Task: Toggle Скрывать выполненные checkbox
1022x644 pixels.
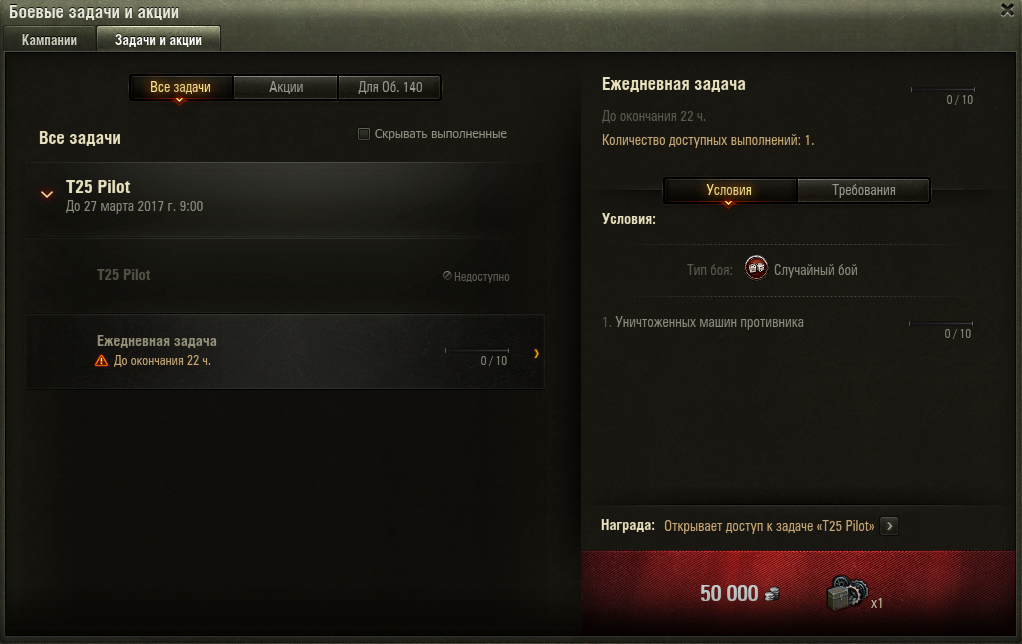Action: [x=364, y=134]
